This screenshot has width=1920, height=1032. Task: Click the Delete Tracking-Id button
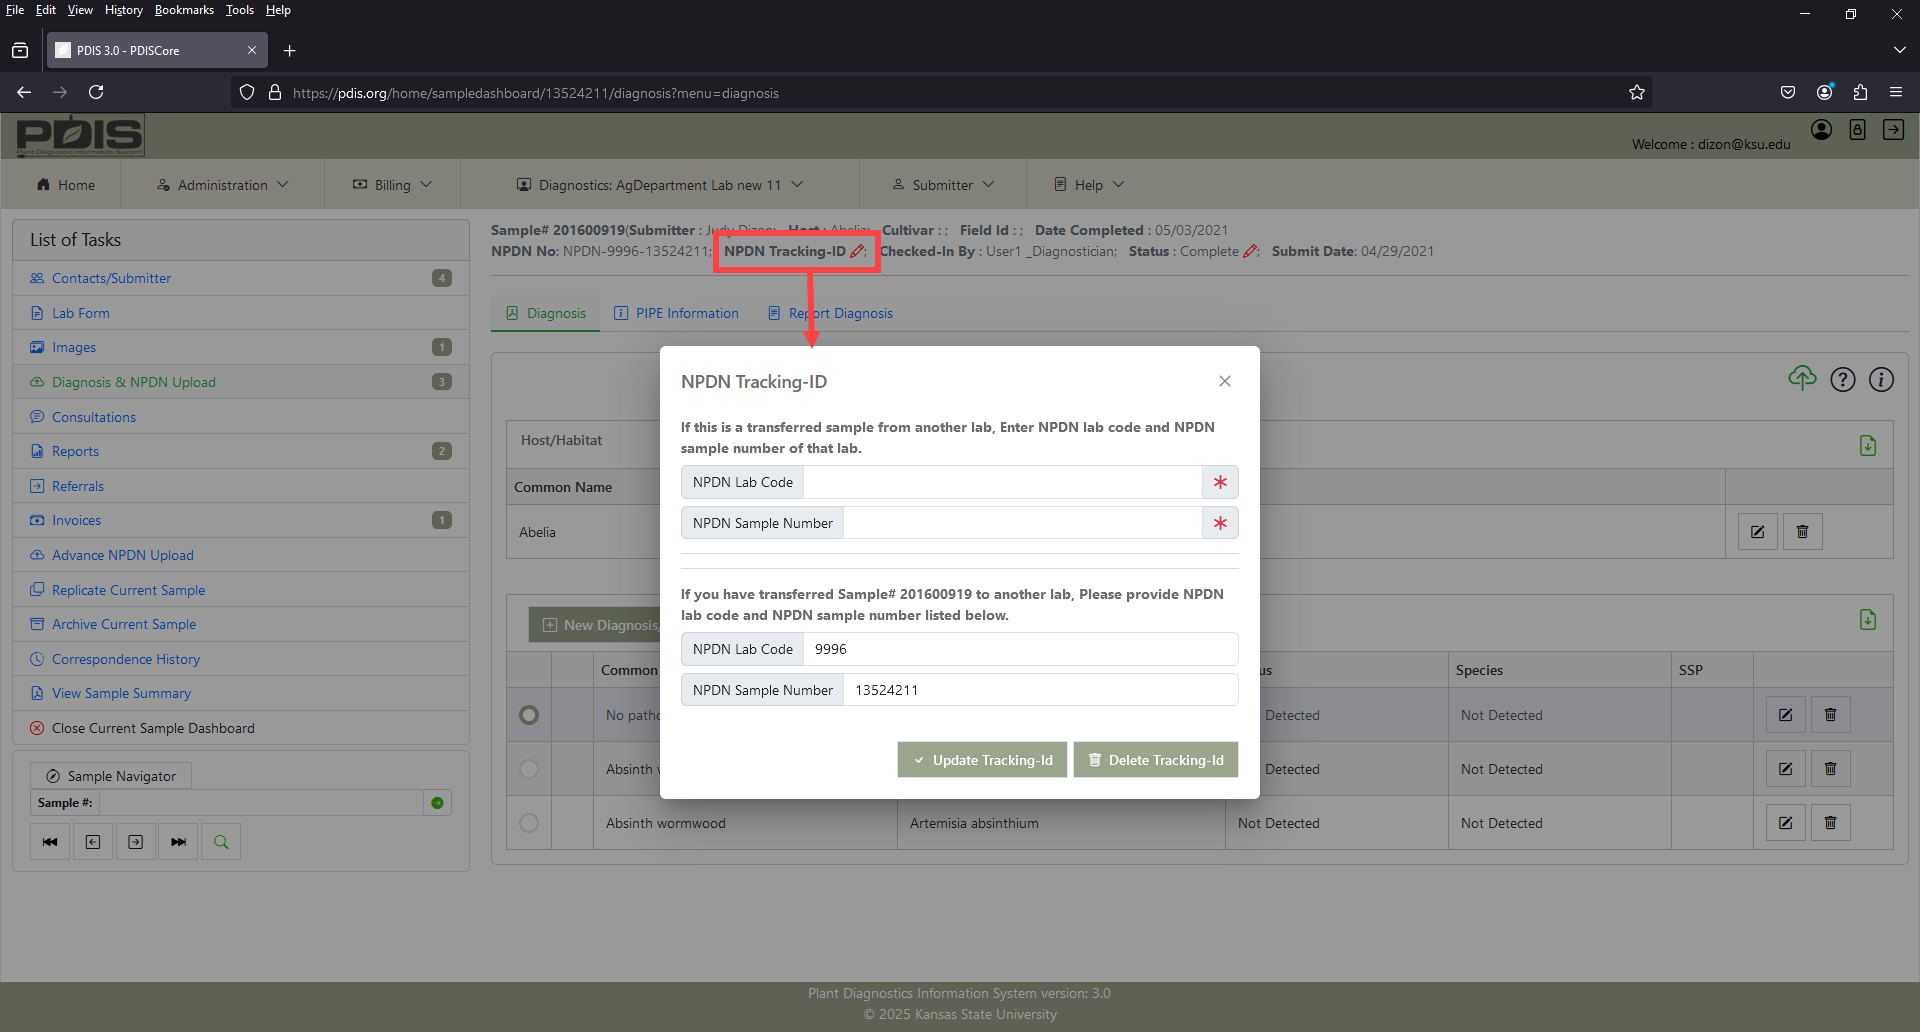coord(1155,760)
